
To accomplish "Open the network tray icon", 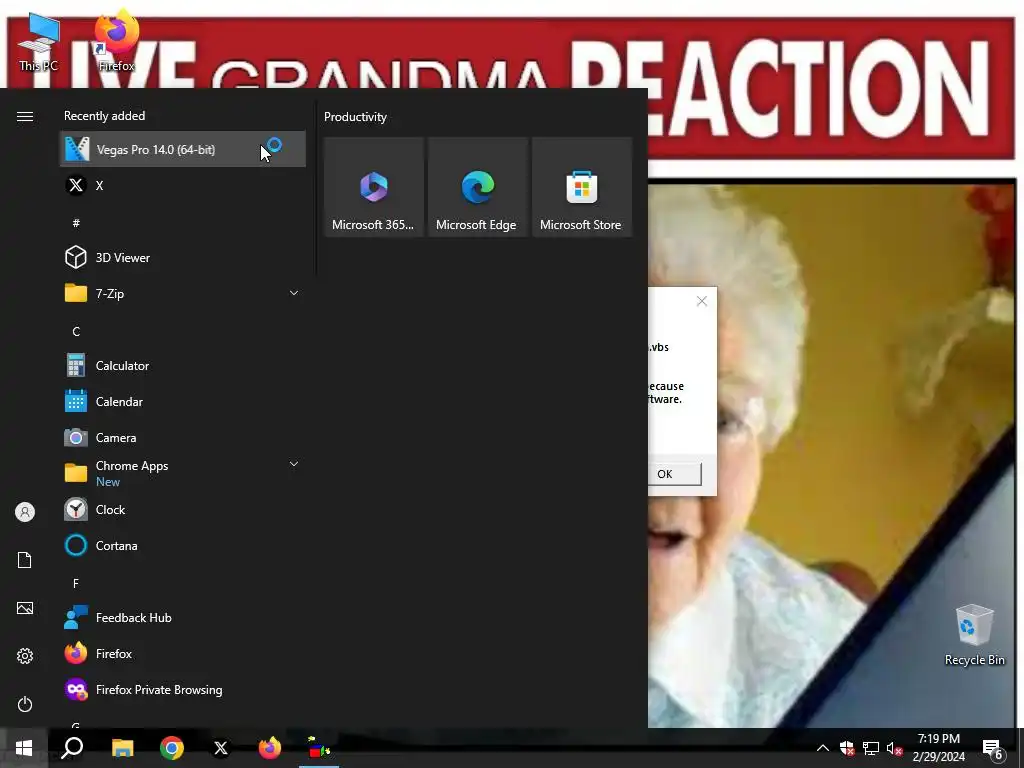I will pos(871,748).
